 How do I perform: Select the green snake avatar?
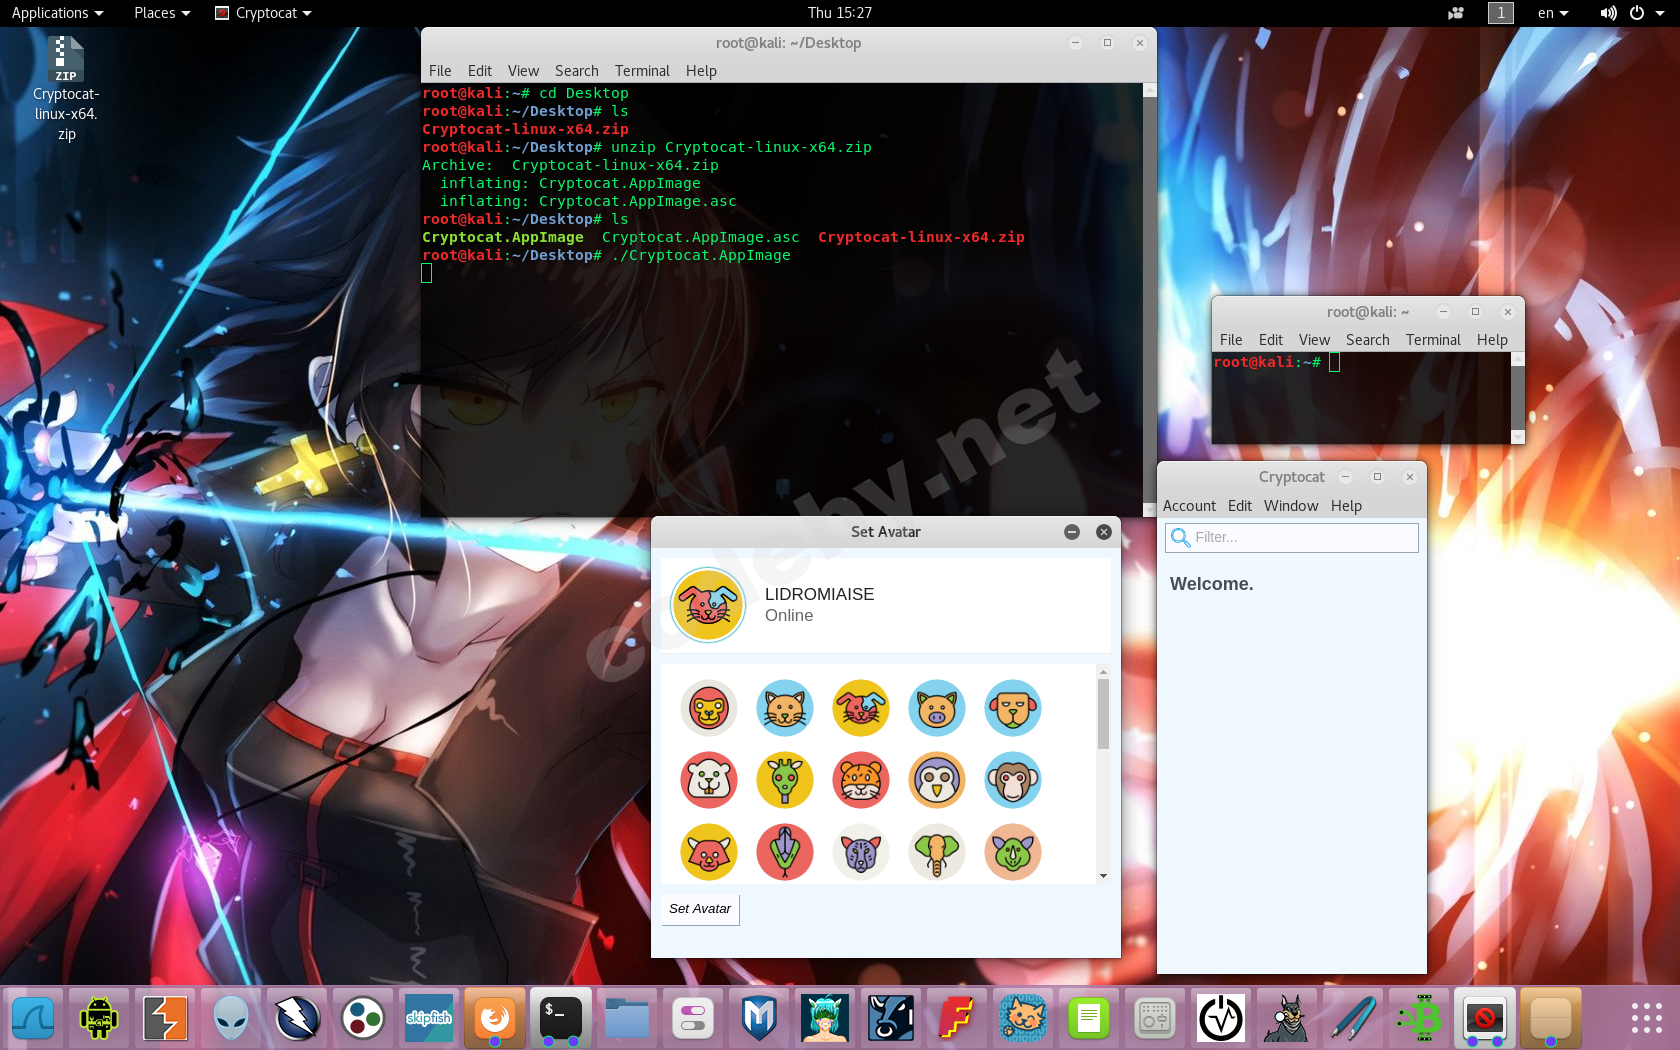[785, 852]
